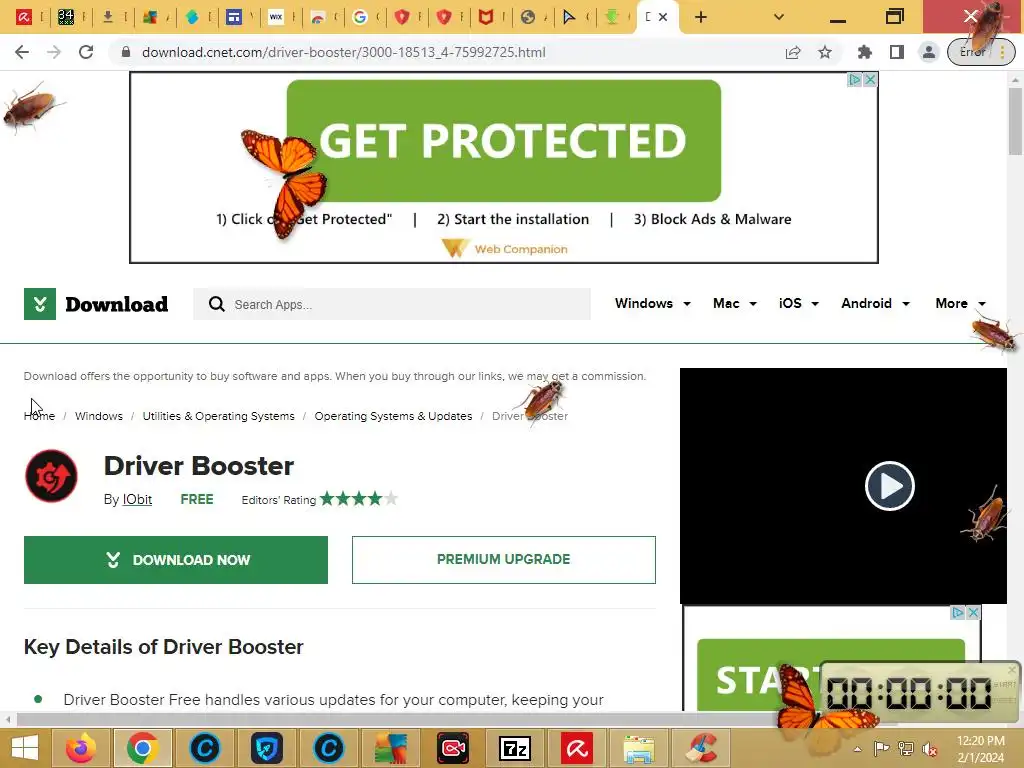Show hidden system tray icons
This screenshot has height=768, width=1024.
click(857, 749)
